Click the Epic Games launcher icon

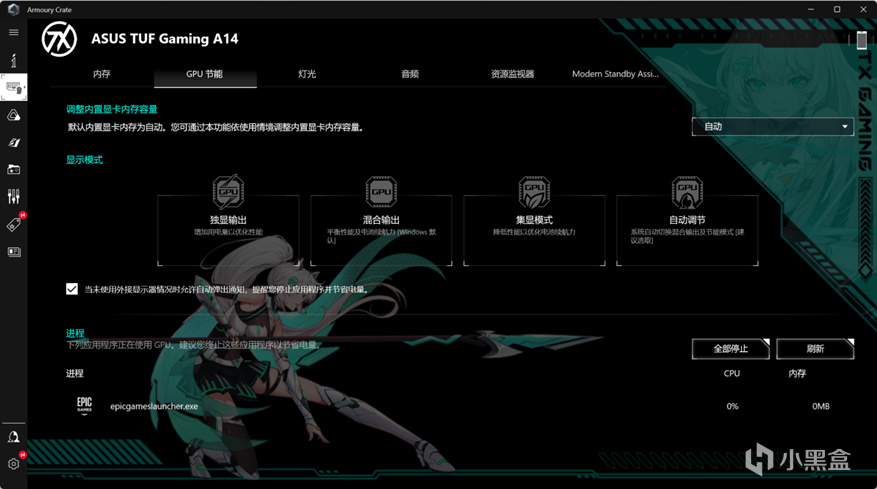coord(84,405)
